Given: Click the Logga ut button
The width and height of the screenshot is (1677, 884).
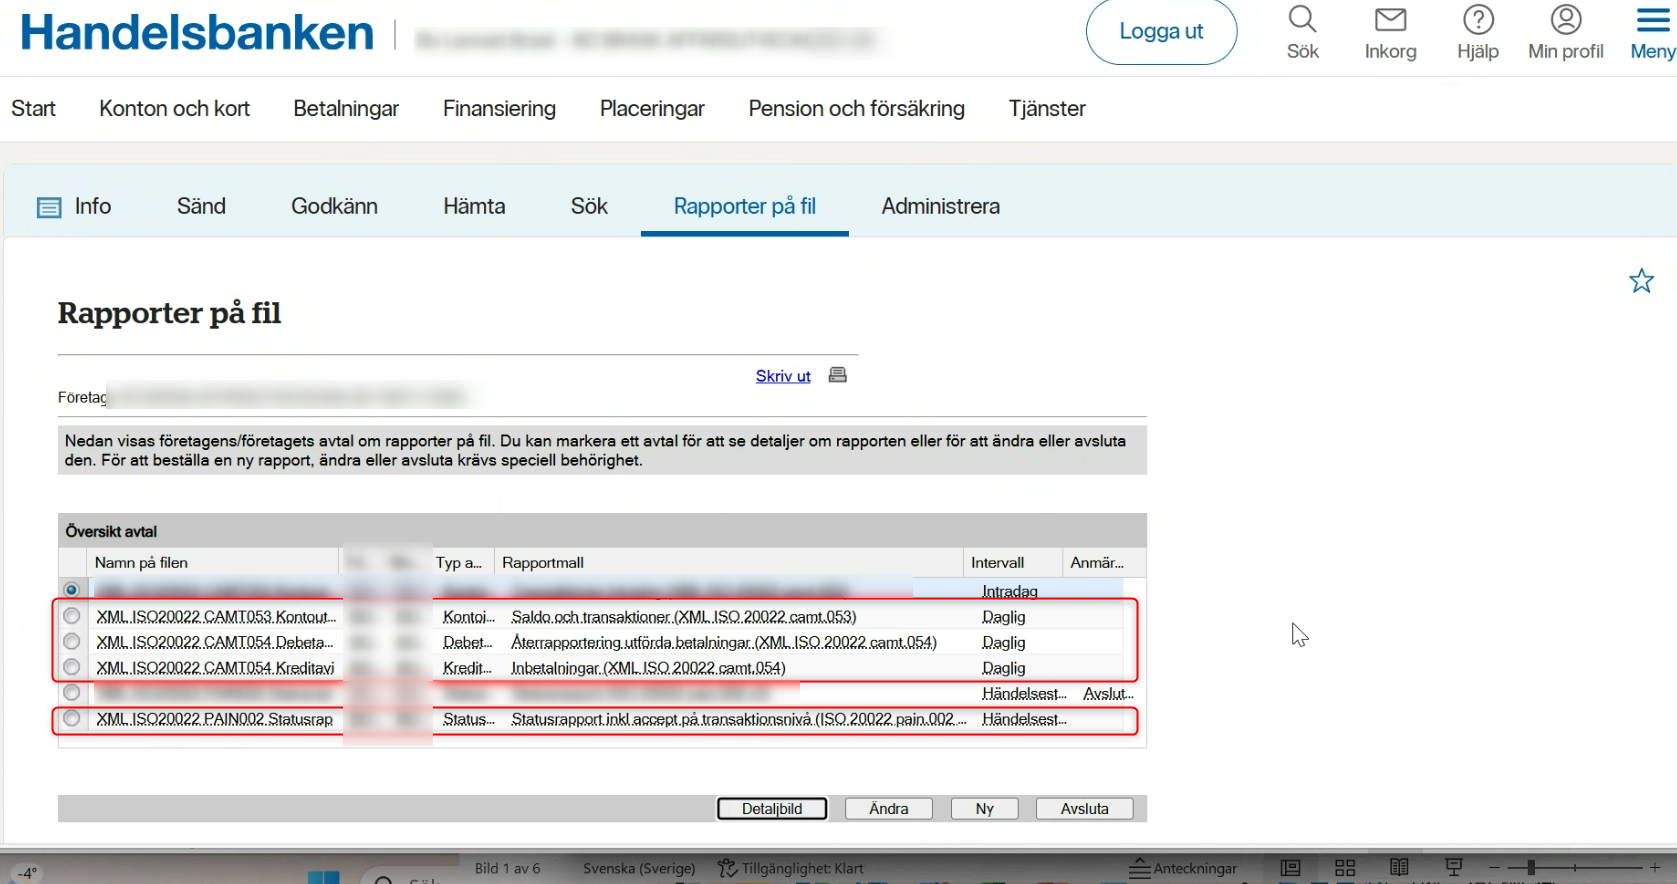Looking at the screenshot, I should pyautogui.click(x=1161, y=32).
